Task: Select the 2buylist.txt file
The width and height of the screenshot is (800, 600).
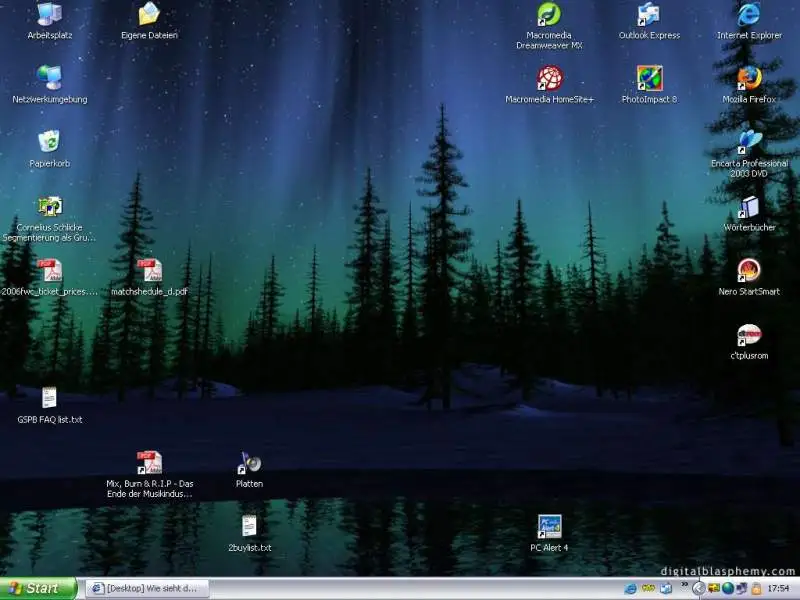Action: (249, 527)
